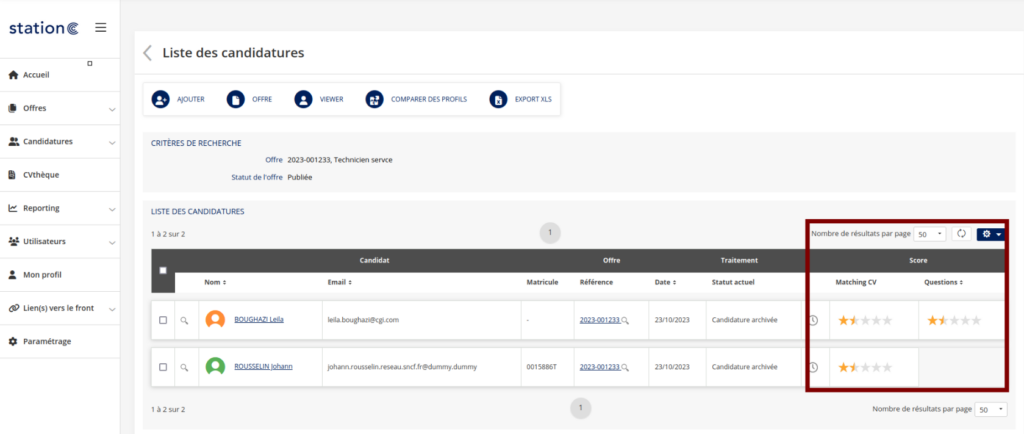Open the blue gear settings dropdown
Viewport: 1024px width, 434px height.
(991, 233)
